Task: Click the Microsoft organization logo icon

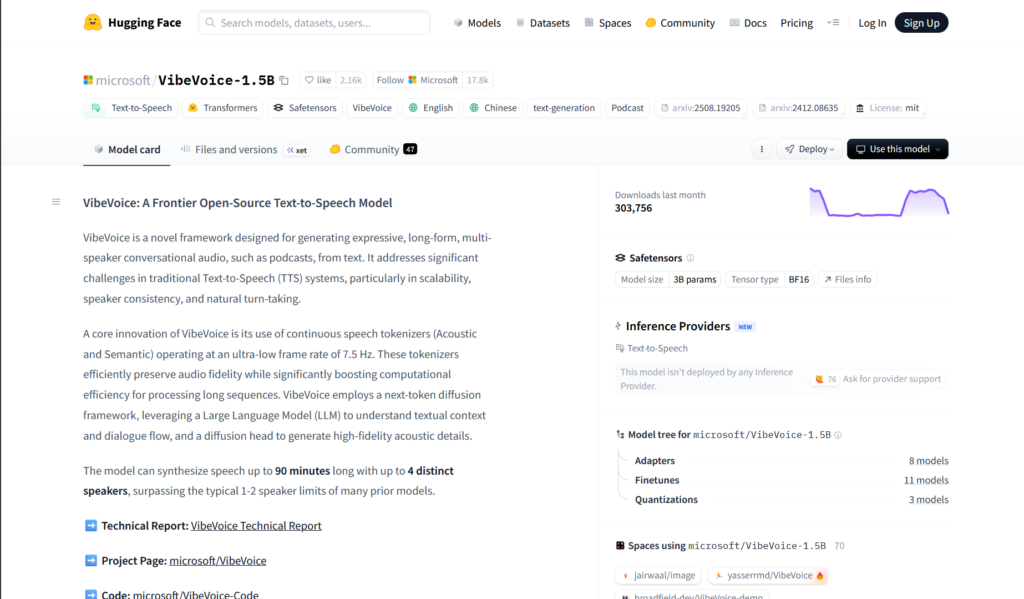Action: tap(88, 80)
